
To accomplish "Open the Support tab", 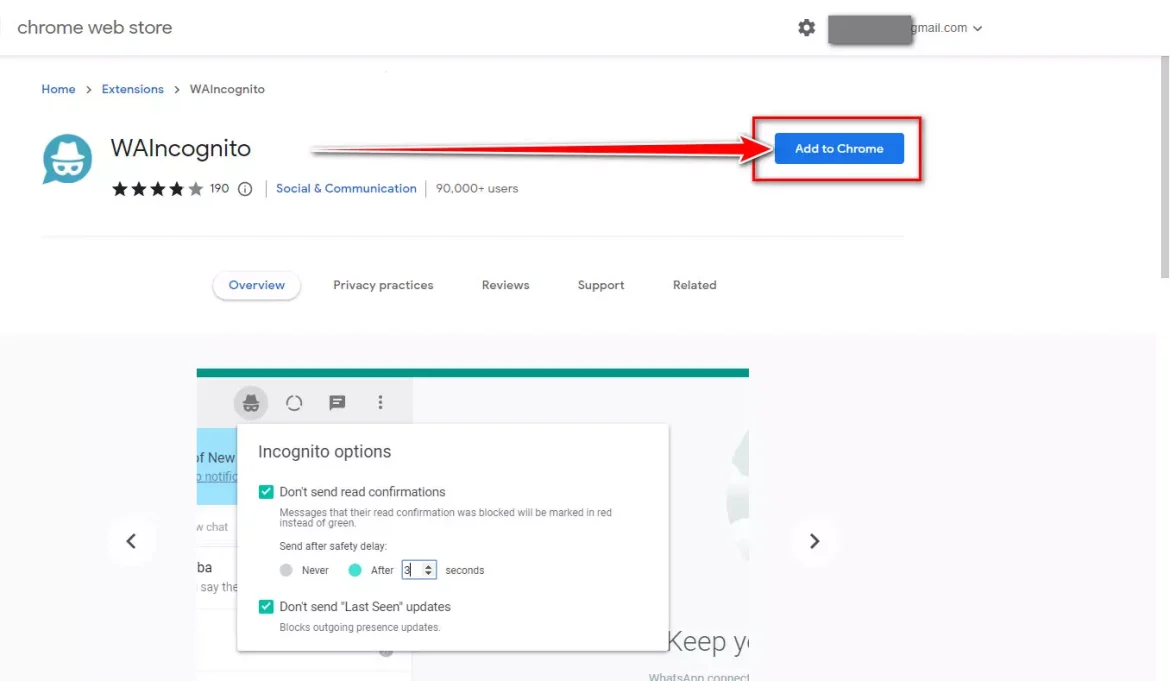I will pyautogui.click(x=601, y=285).
